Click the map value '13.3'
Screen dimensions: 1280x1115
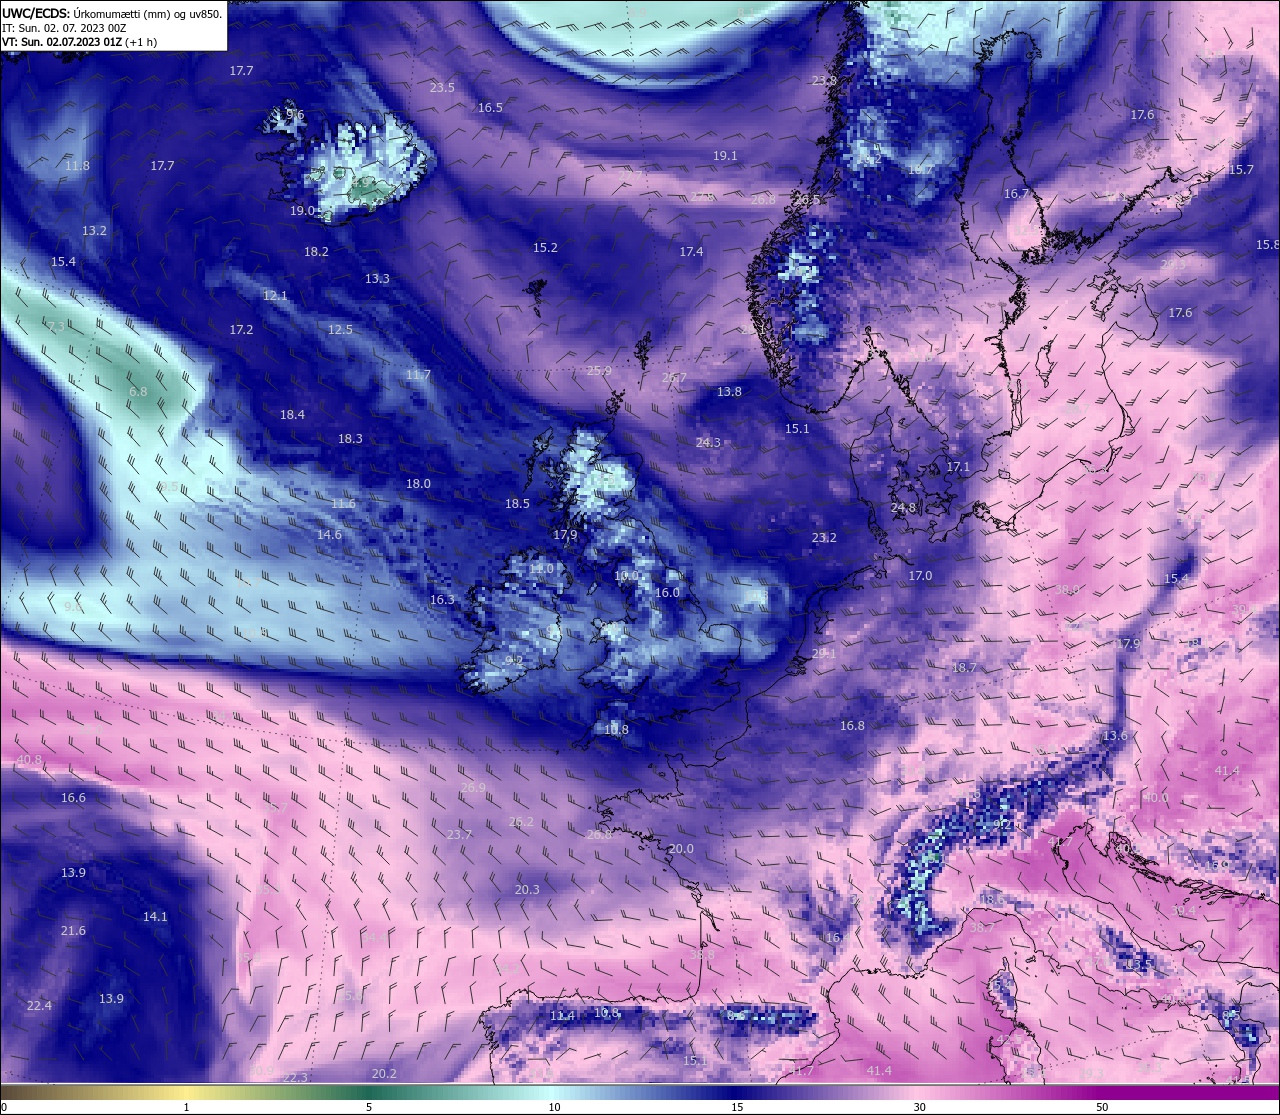click(377, 279)
